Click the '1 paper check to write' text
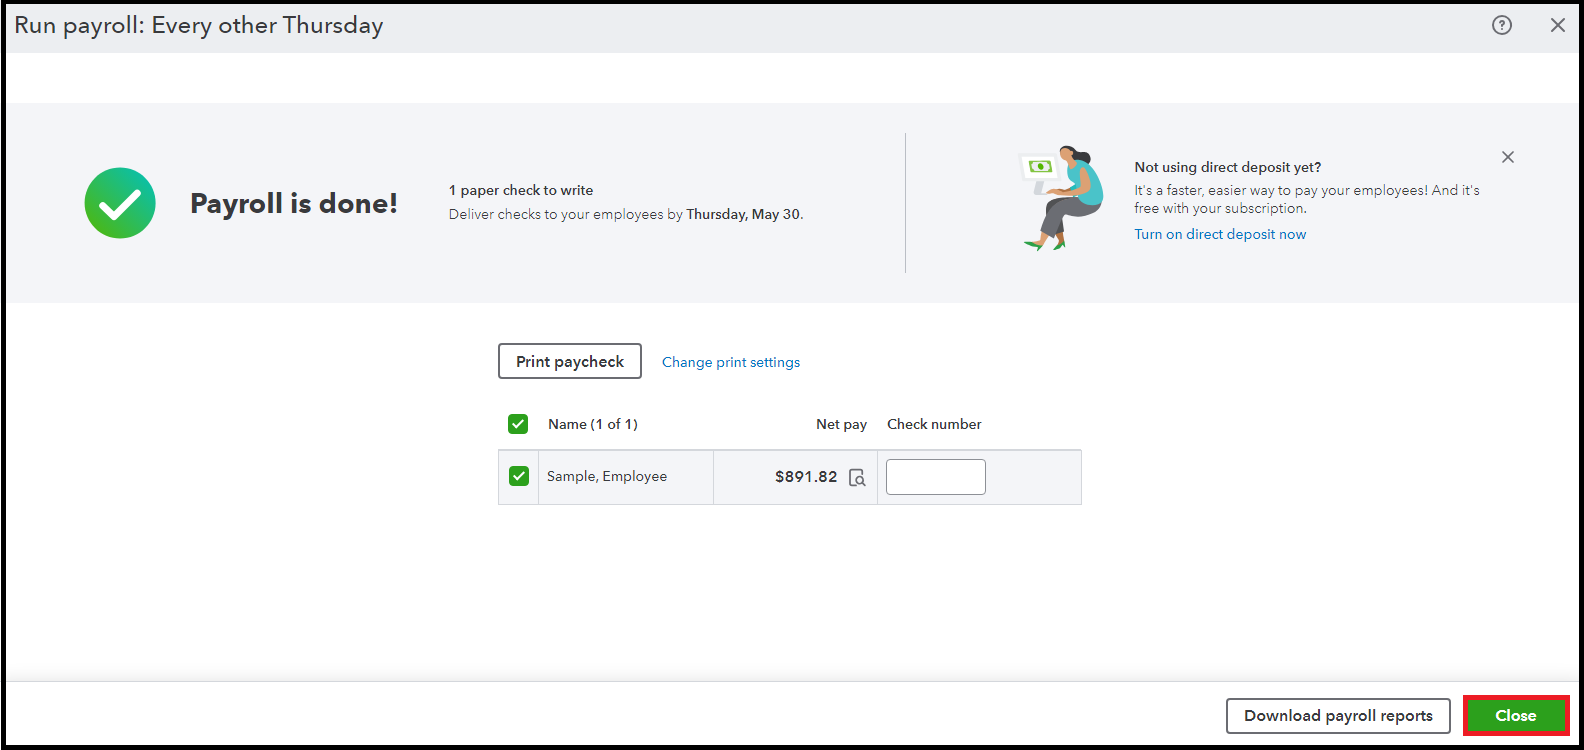Viewport: 1584px width, 750px height. [x=521, y=190]
